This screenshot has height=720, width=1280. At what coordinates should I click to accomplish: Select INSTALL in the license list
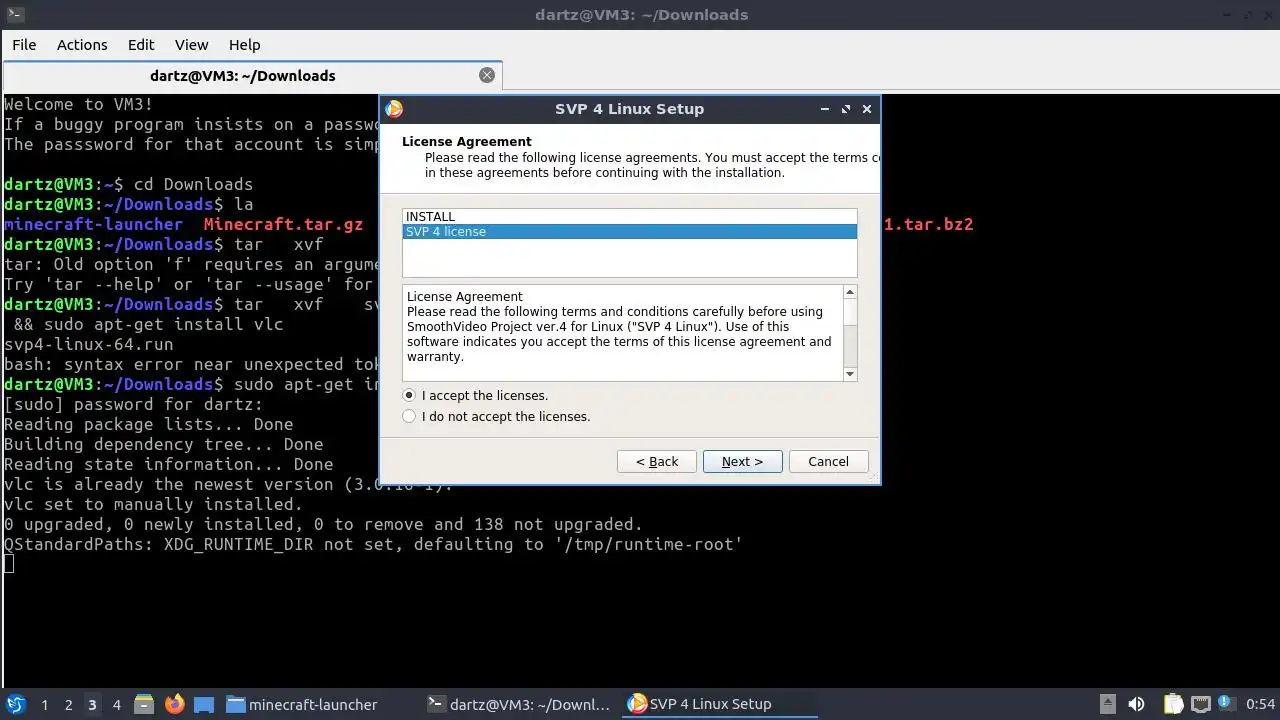pos(629,216)
